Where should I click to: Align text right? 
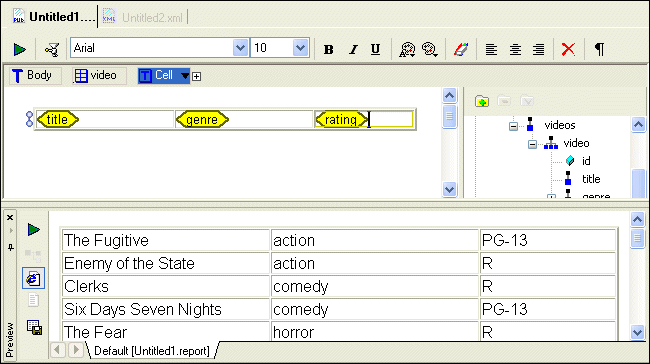pyautogui.click(x=538, y=49)
